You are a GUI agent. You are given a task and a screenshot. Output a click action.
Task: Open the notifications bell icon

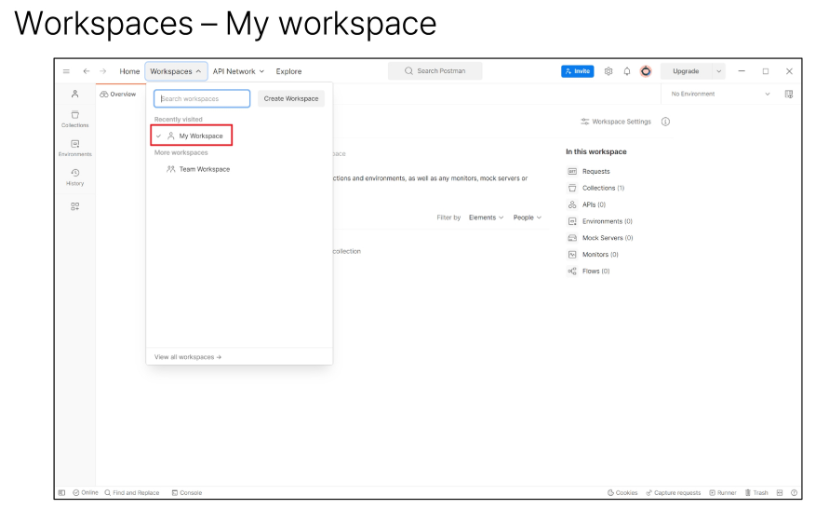627,71
